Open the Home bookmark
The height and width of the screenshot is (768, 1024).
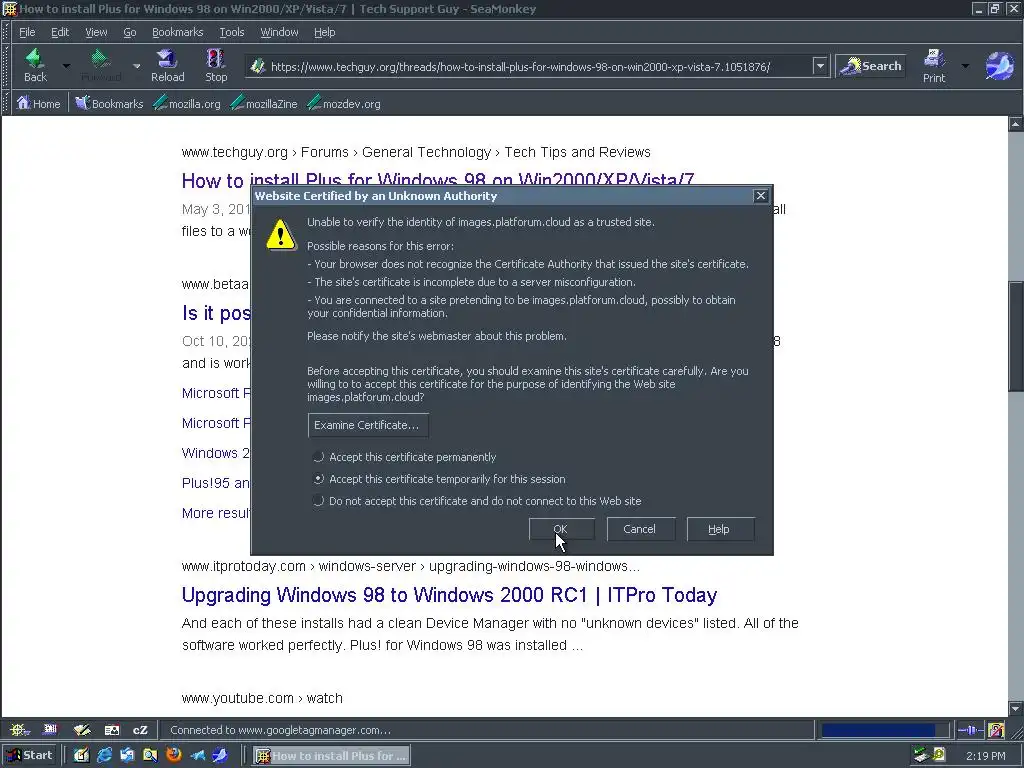[39, 103]
